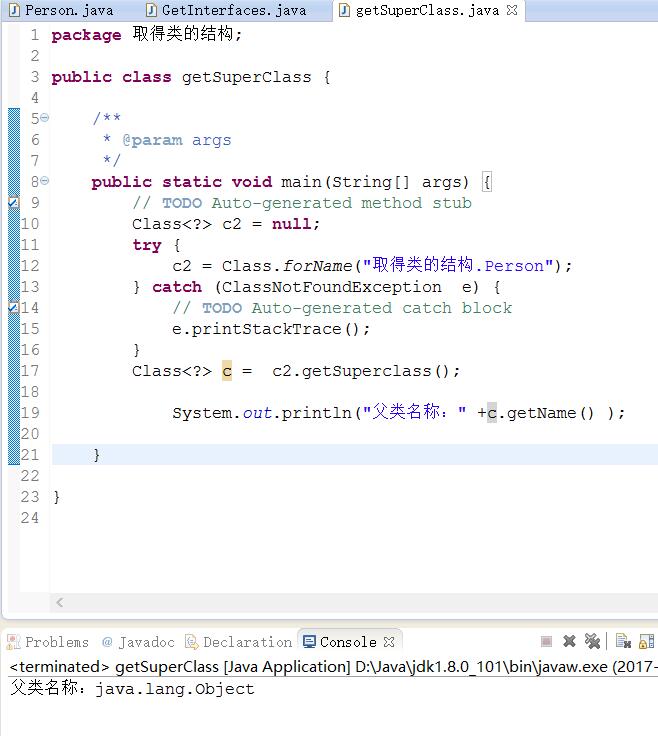This screenshot has height=736, width=658.
Task: Click the 'package' keyword on line 1
Action: pyautogui.click(x=86, y=35)
